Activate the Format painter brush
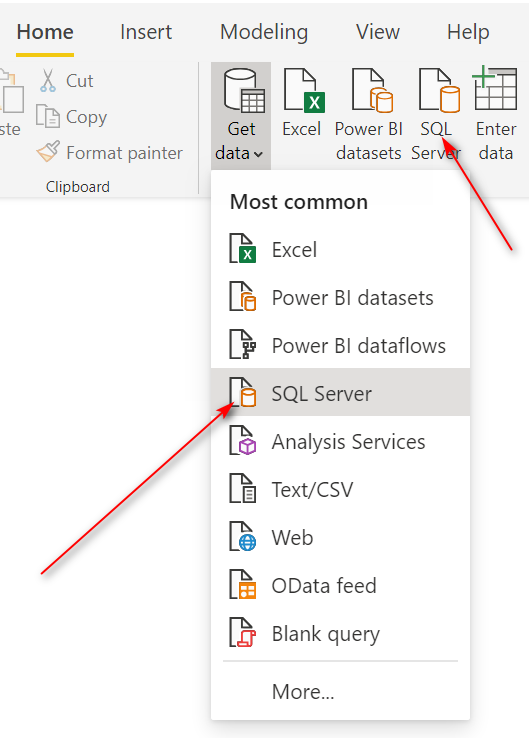 click(x=48, y=152)
